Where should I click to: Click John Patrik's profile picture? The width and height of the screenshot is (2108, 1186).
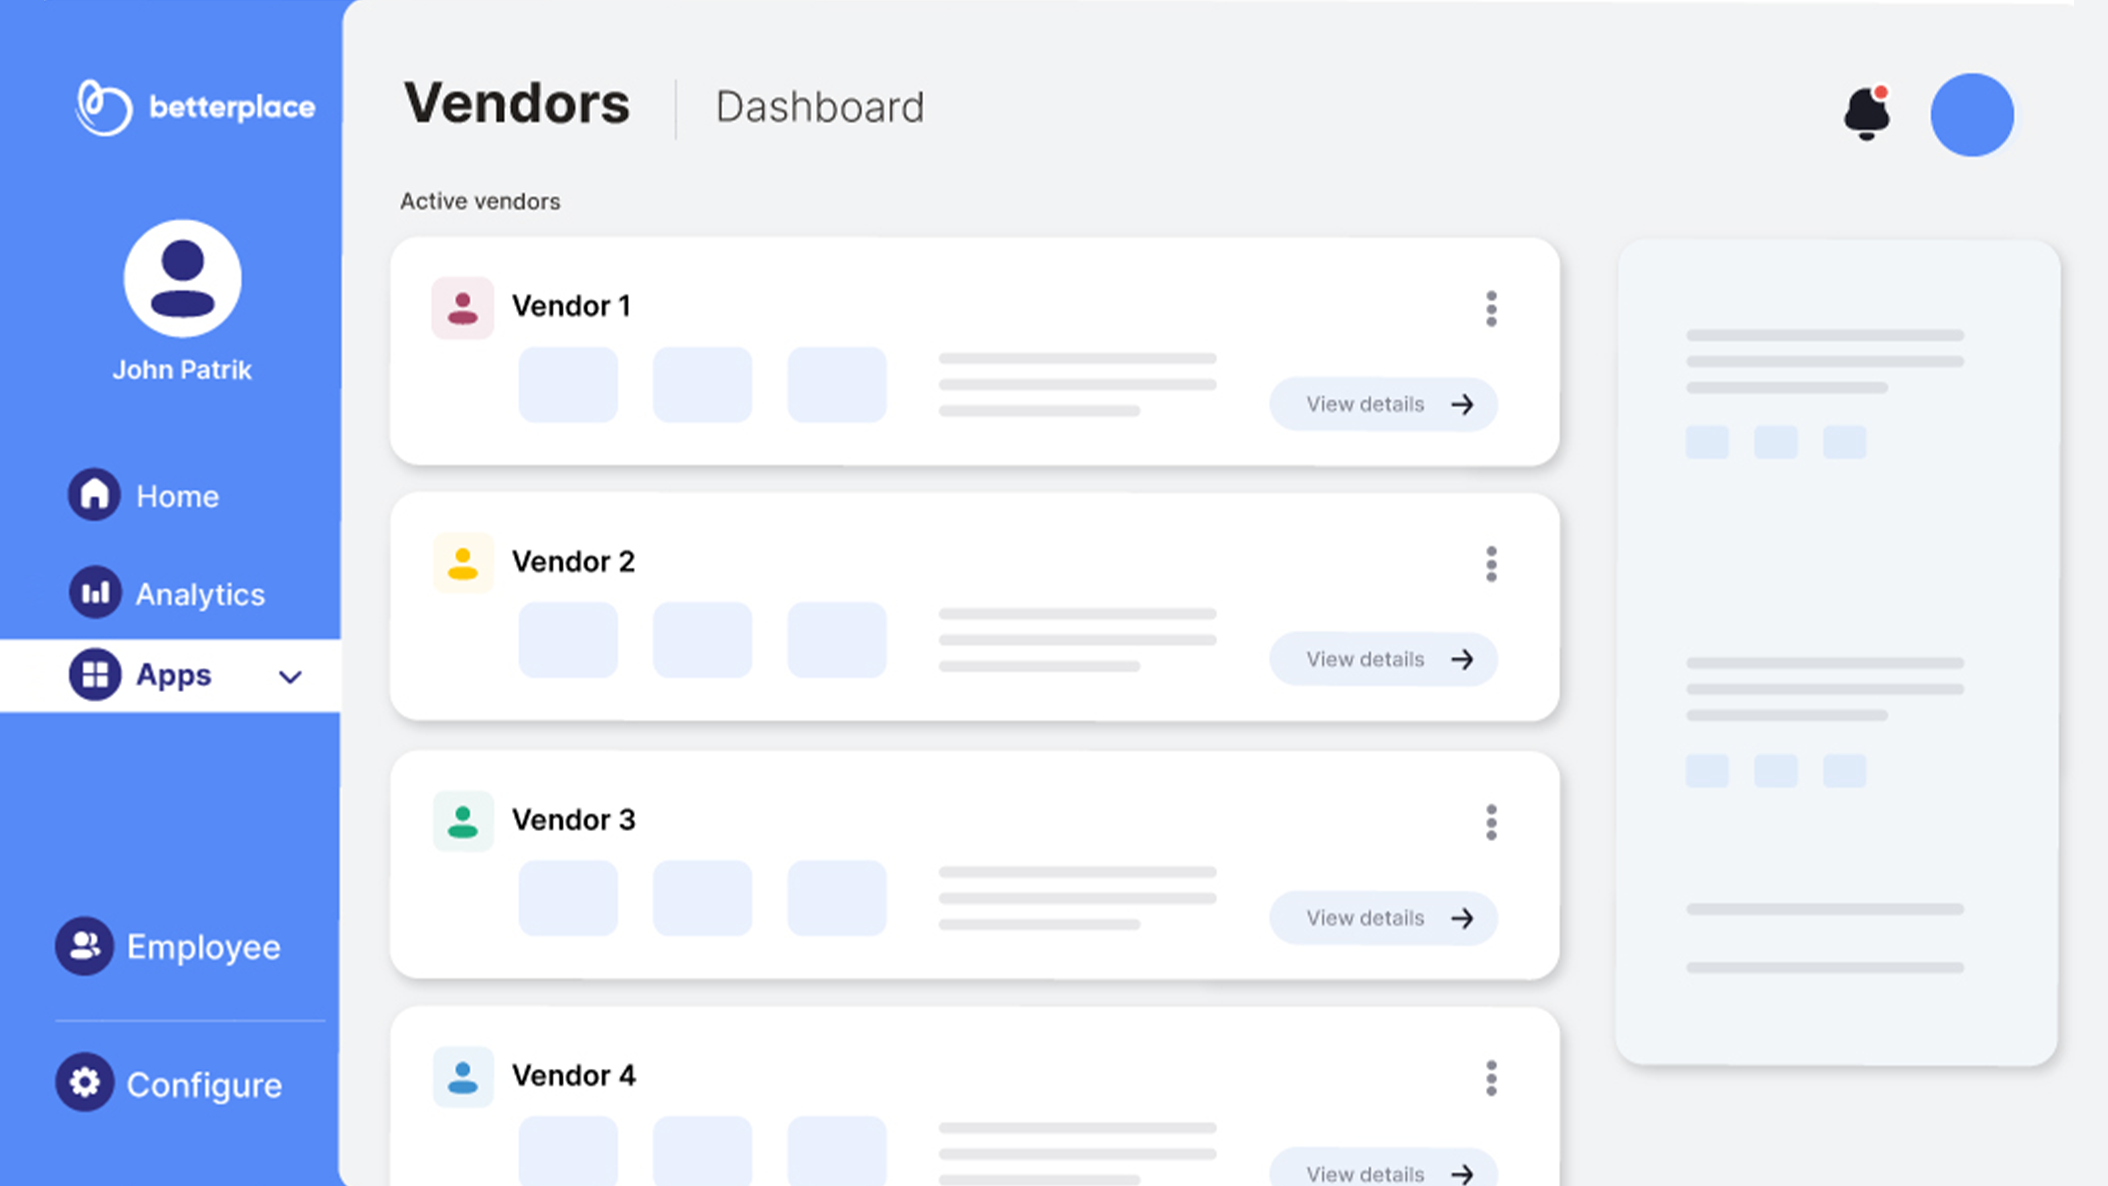coord(182,279)
